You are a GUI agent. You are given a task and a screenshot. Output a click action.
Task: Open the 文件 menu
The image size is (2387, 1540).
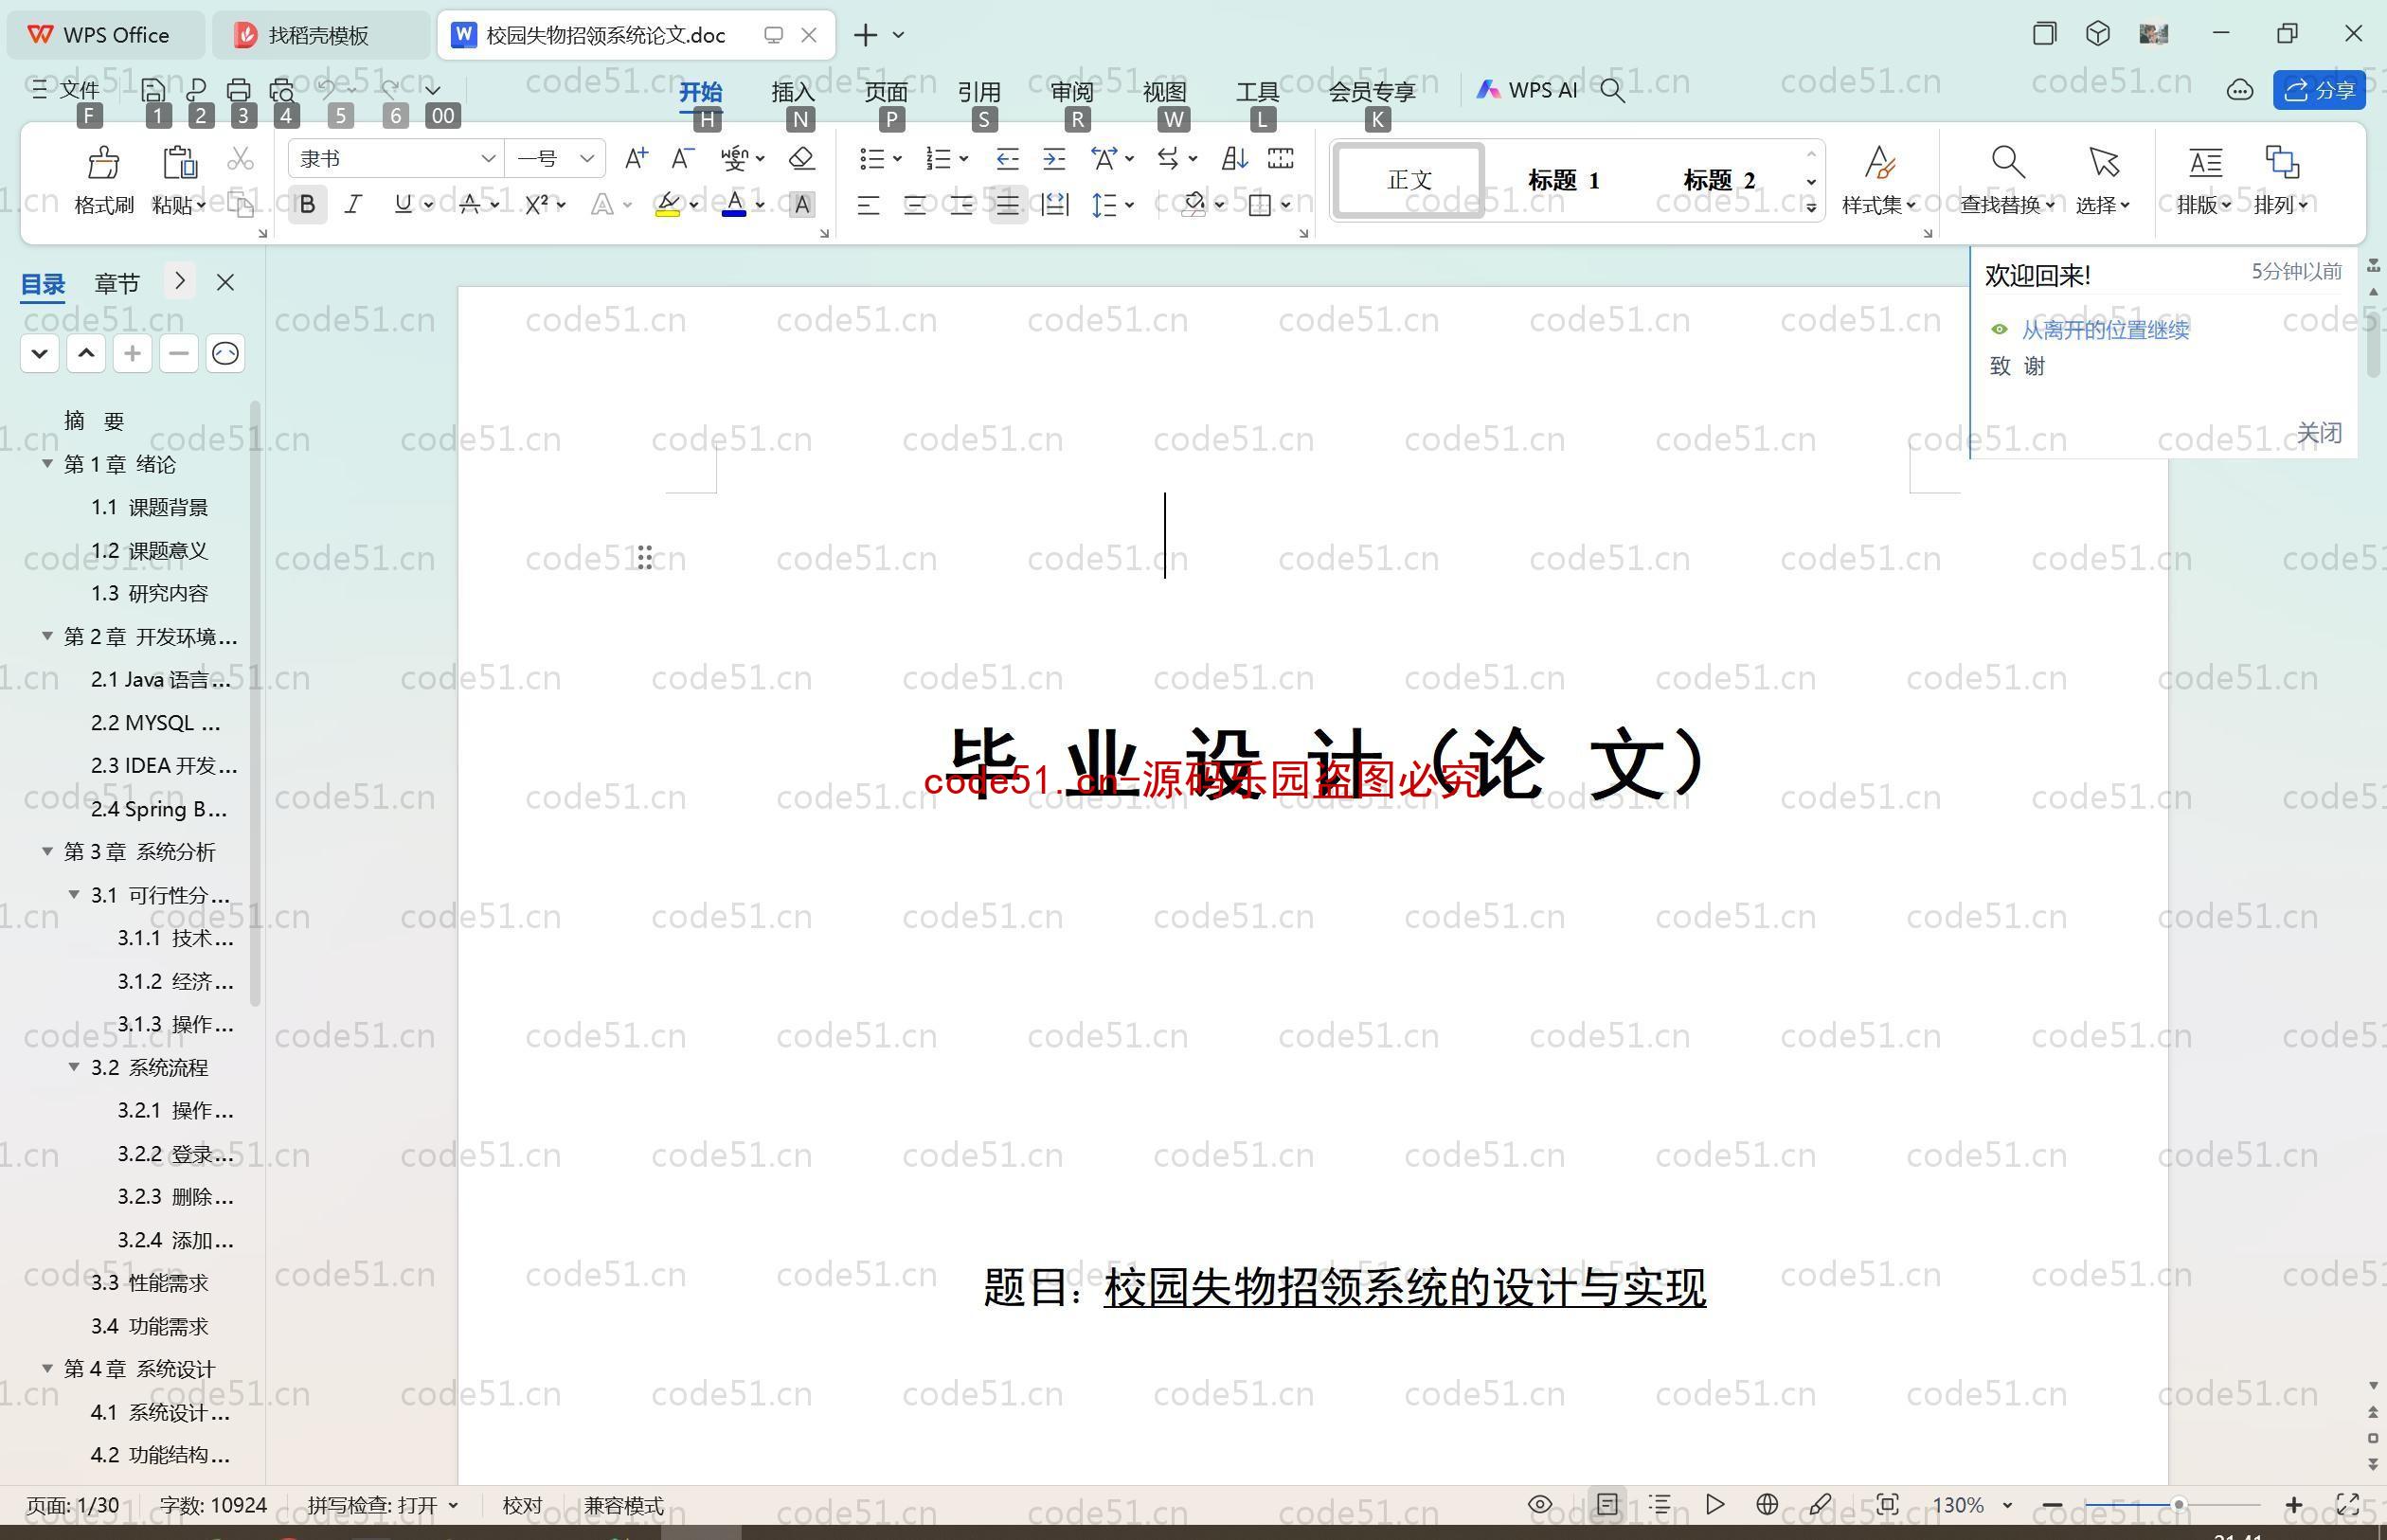pyautogui.click(x=65, y=90)
